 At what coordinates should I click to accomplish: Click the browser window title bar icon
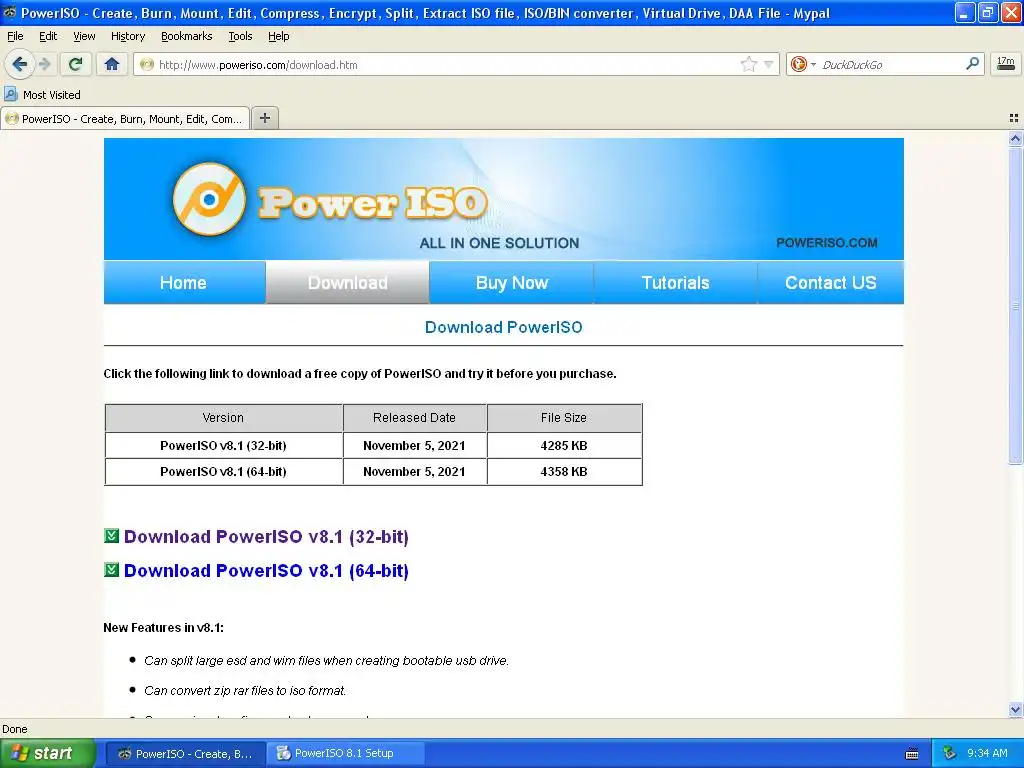click(x=10, y=12)
